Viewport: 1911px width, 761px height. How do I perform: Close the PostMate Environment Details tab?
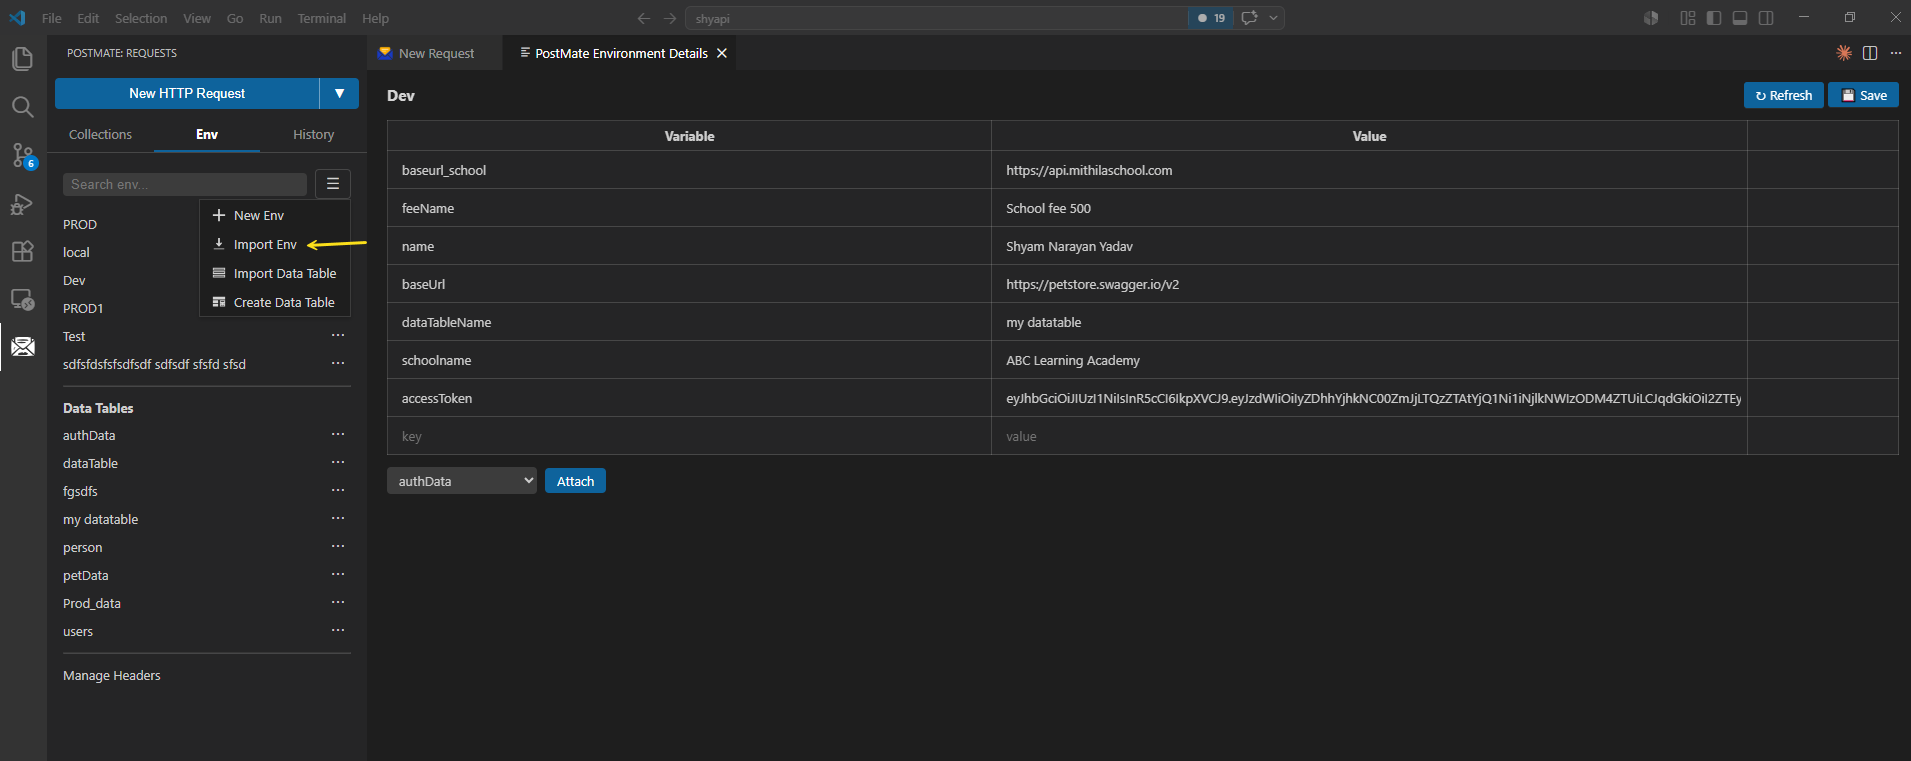point(722,53)
